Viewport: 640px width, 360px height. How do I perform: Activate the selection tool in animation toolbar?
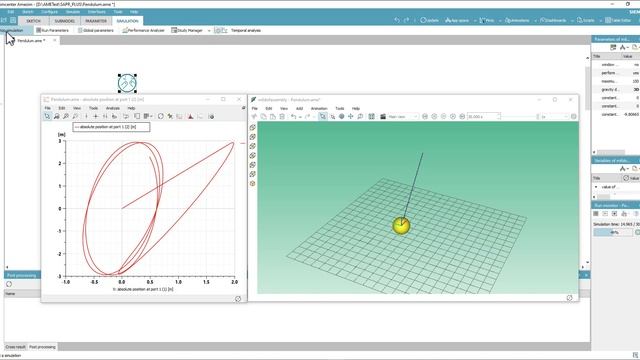pos(322,117)
